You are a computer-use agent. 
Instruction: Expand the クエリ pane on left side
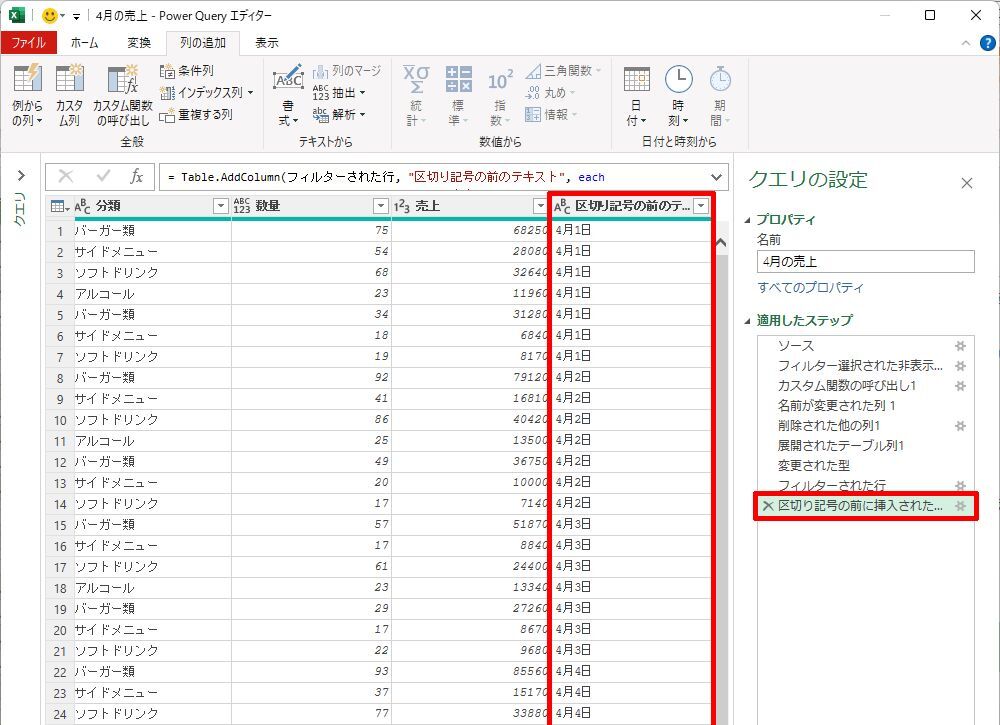click(21, 176)
